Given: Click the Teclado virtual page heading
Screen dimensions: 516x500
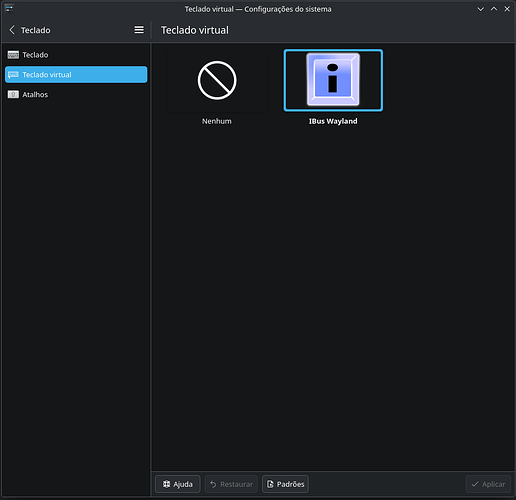Looking at the screenshot, I should click(x=195, y=30).
